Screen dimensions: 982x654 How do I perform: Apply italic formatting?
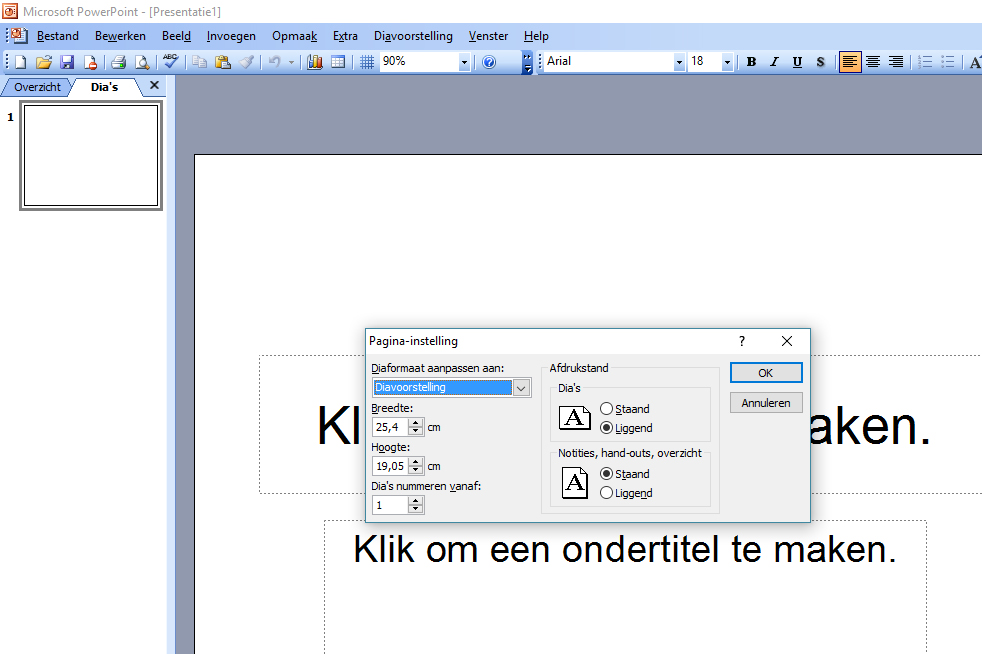[x=774, y=62]
